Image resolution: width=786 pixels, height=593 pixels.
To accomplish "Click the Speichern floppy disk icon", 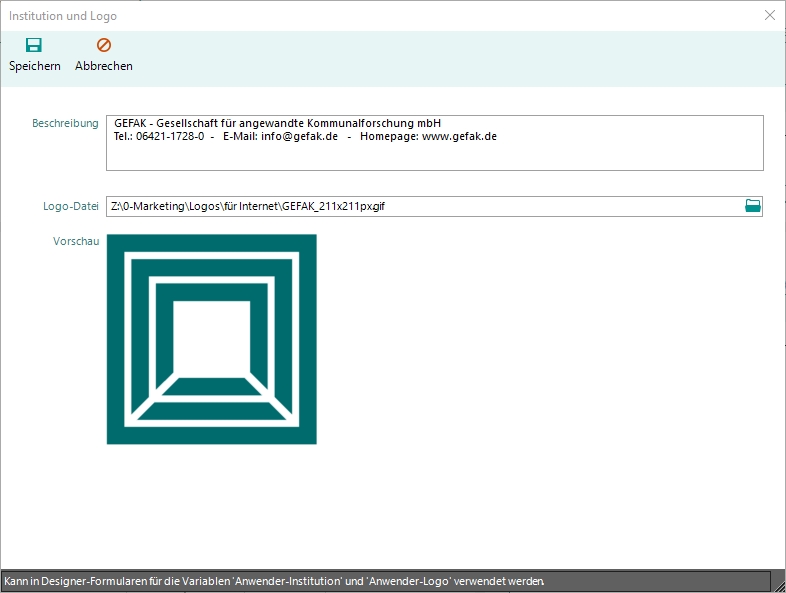I will tap(34, 45).
